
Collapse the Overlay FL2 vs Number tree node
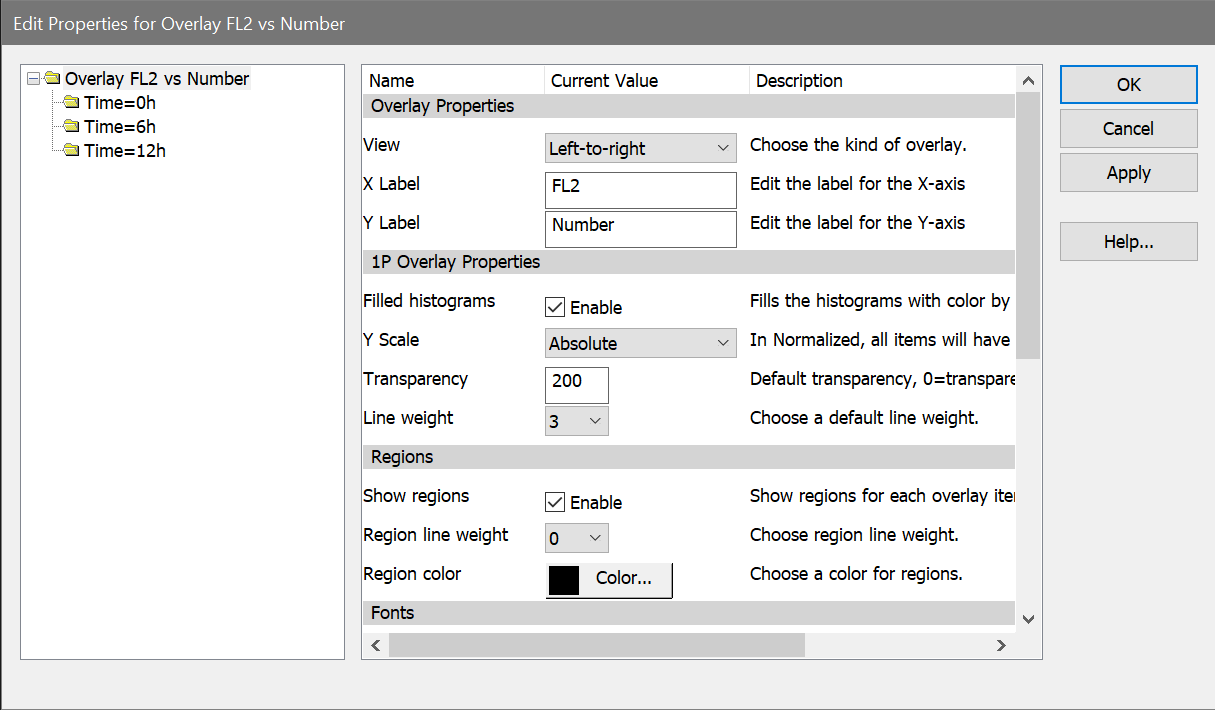(34, 79)
